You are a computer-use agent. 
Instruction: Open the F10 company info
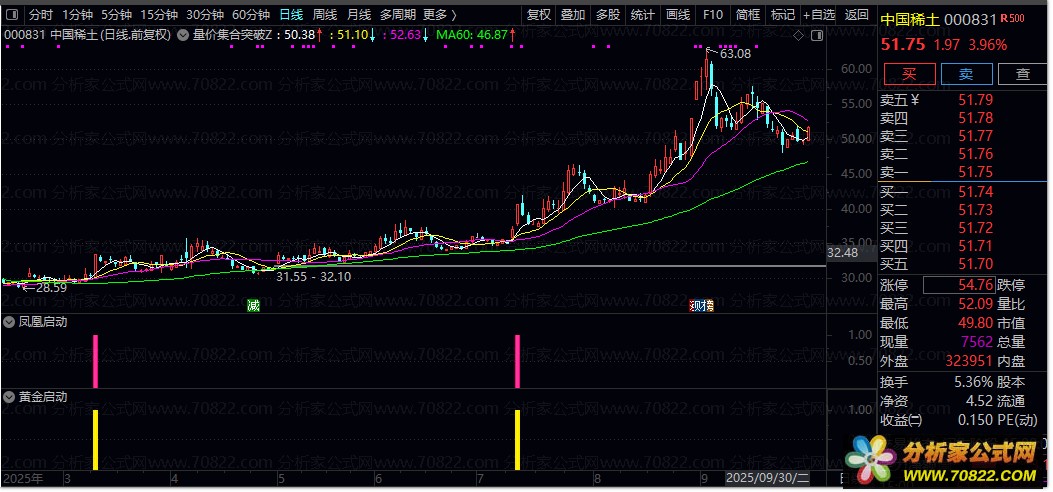[x=712, y=15]
